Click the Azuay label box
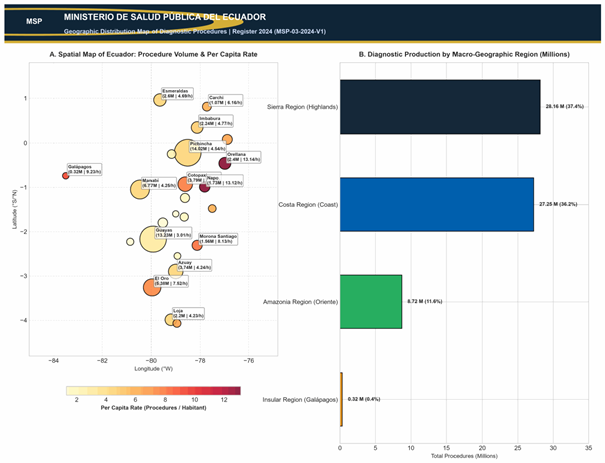The height and width of the screenshot is (463, 605). tap(194, 265)
